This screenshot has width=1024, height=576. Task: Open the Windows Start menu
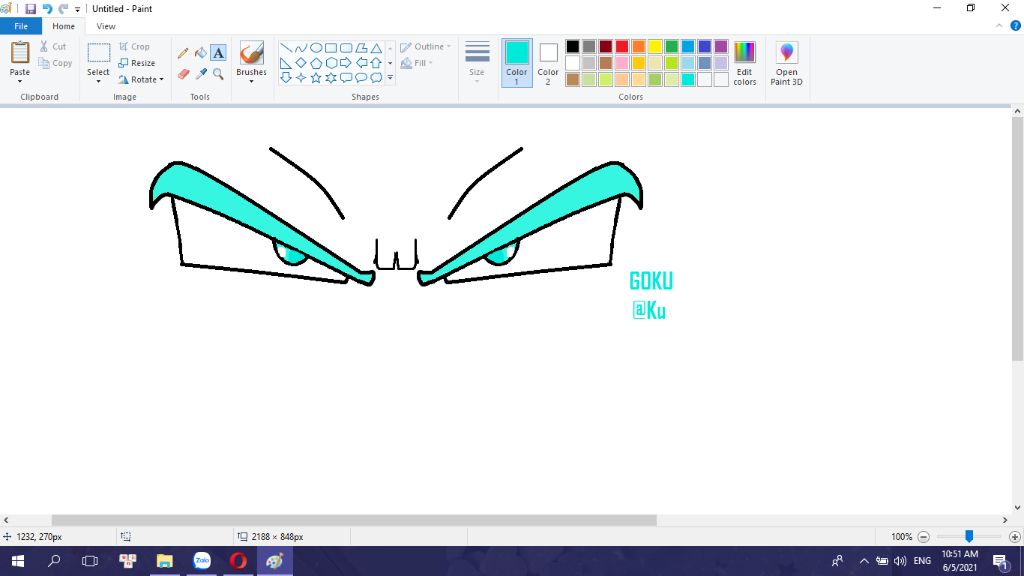pyautogui.click(x=18, y=561)
